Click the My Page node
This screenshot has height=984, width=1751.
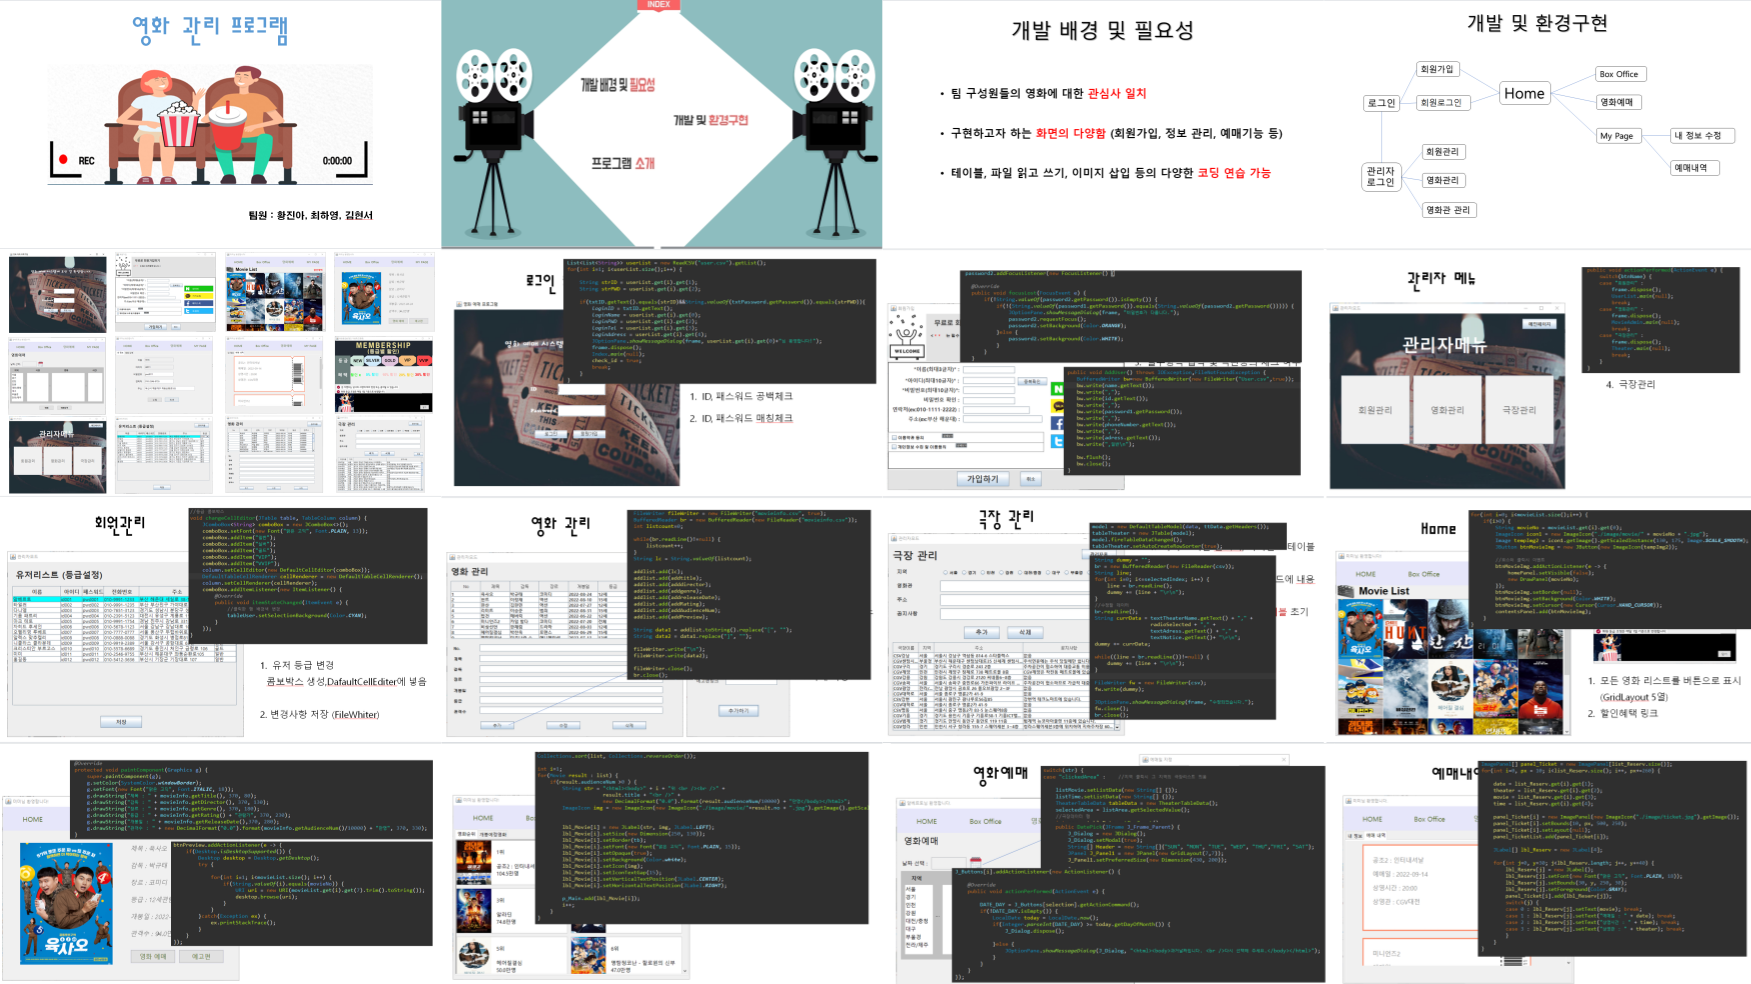coord(1616,136)
